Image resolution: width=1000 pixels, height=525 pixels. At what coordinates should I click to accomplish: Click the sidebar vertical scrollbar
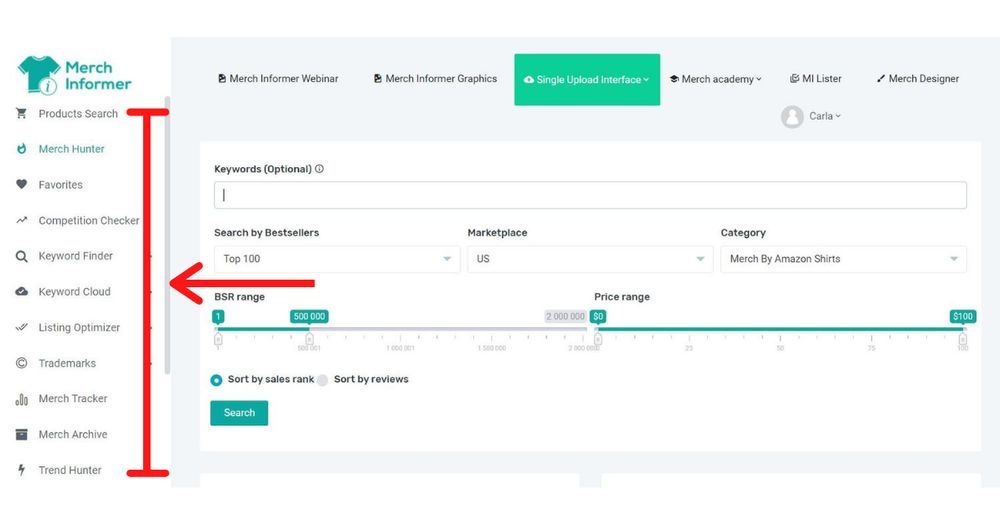click(x=167, y=235)
